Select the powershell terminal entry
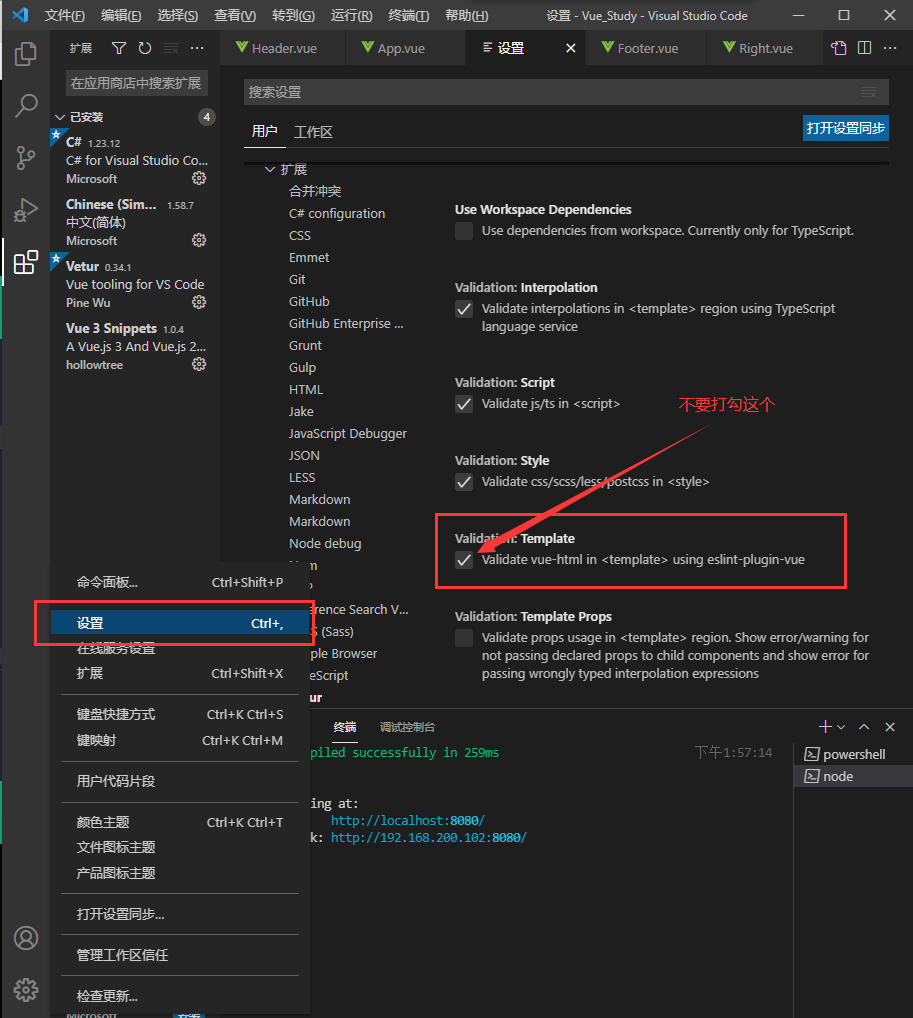The image size is (913, 1018). pos(853,754)
